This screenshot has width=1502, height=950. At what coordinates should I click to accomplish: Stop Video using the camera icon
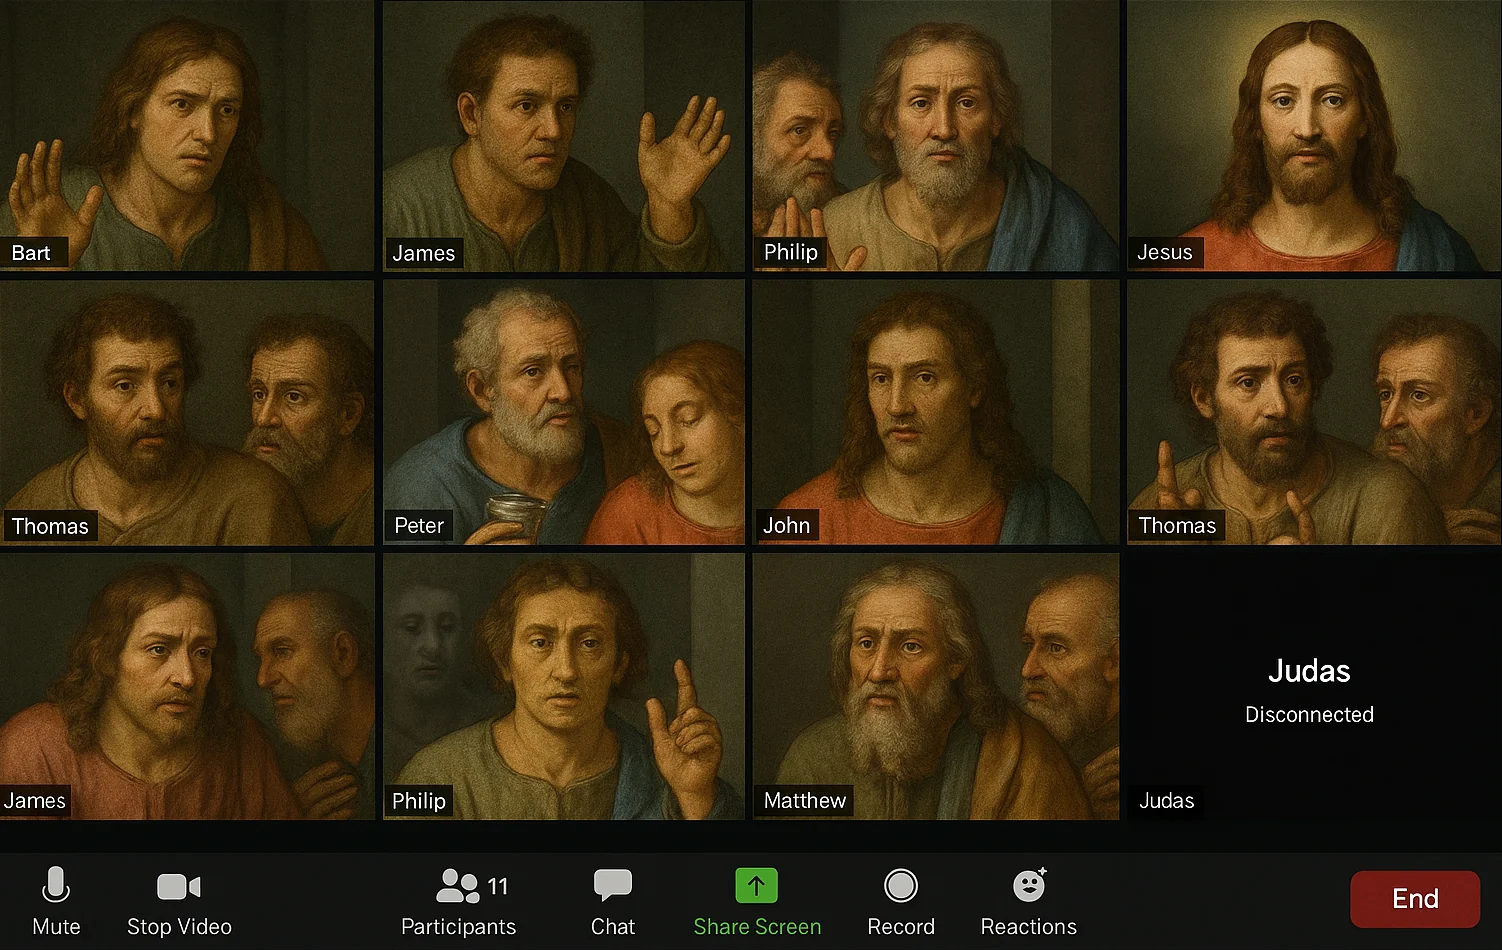(x=179, y=887)
